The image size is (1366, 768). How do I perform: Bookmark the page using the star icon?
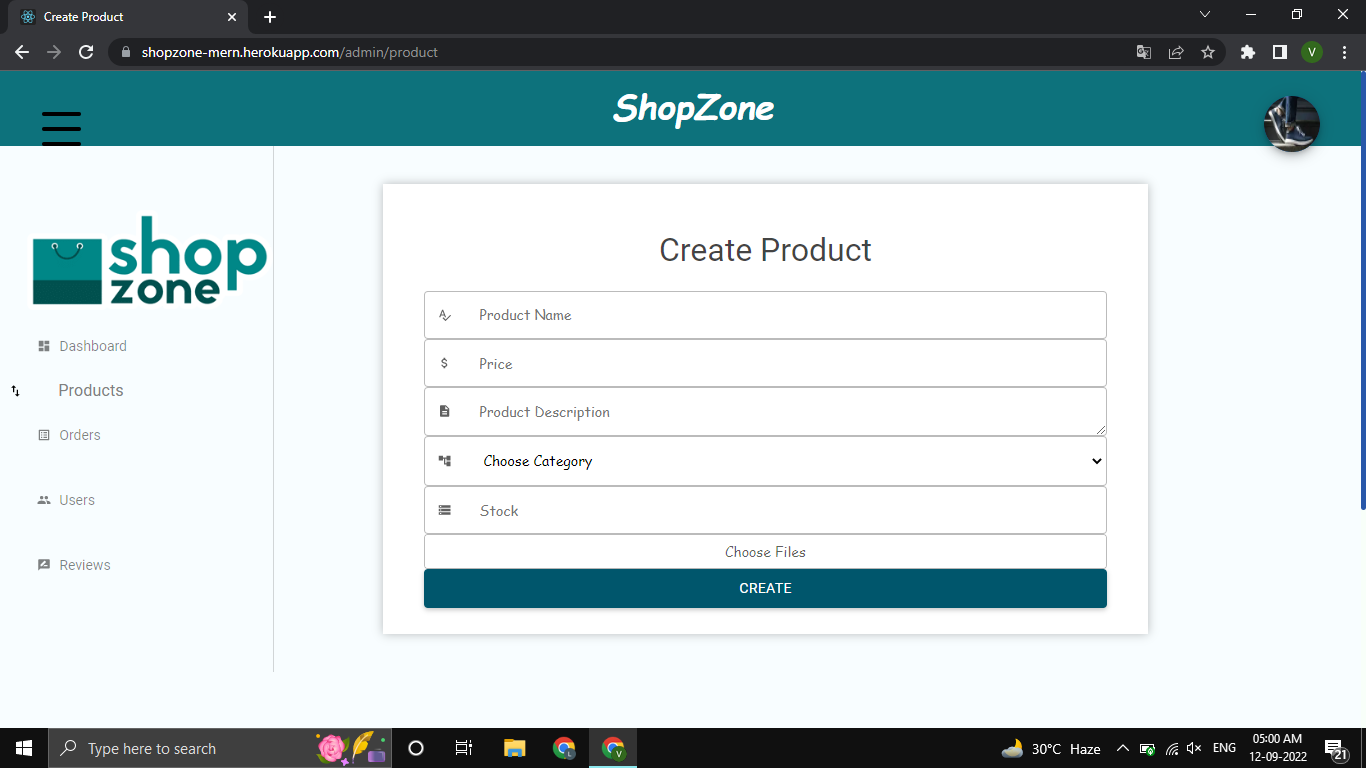click(1209, 51)
